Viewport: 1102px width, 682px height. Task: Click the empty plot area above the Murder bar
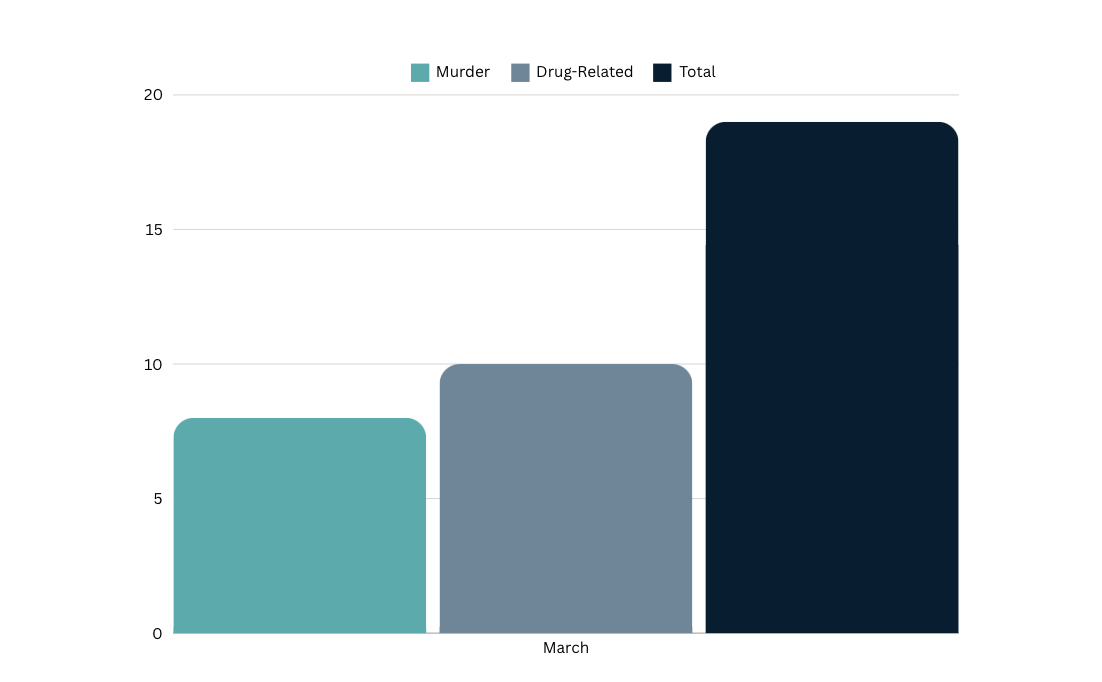[x=299, y=300]
